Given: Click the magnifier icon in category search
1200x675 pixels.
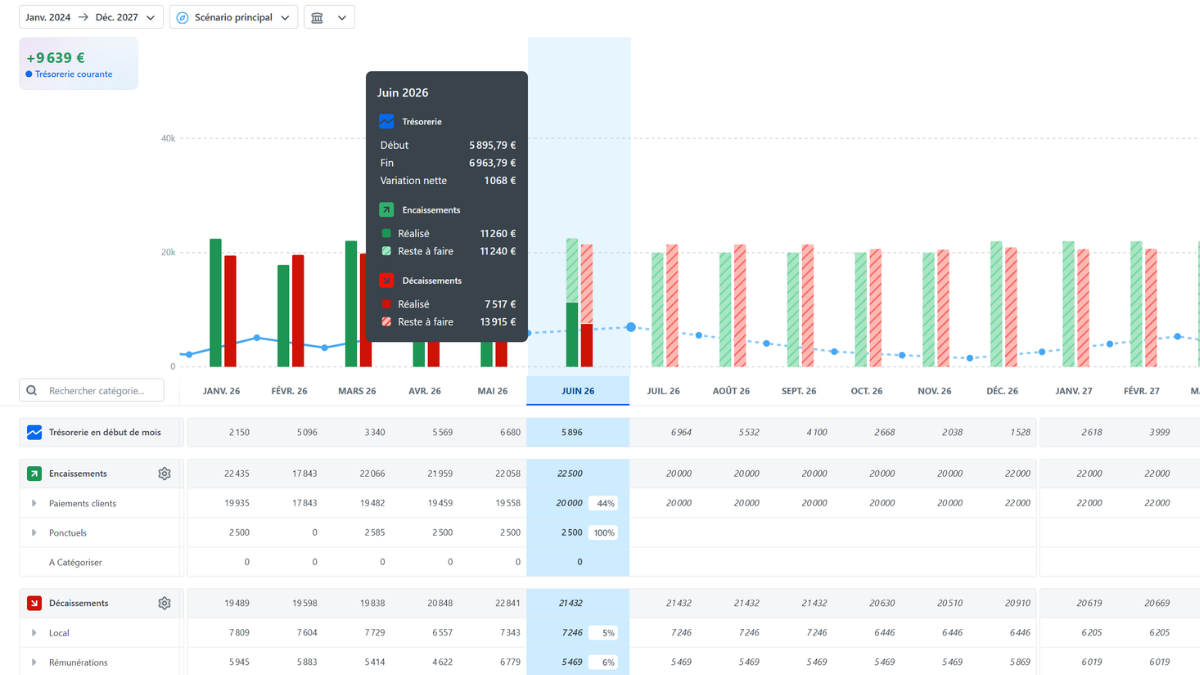Looking at the screenshot, I should click(33, 391).
